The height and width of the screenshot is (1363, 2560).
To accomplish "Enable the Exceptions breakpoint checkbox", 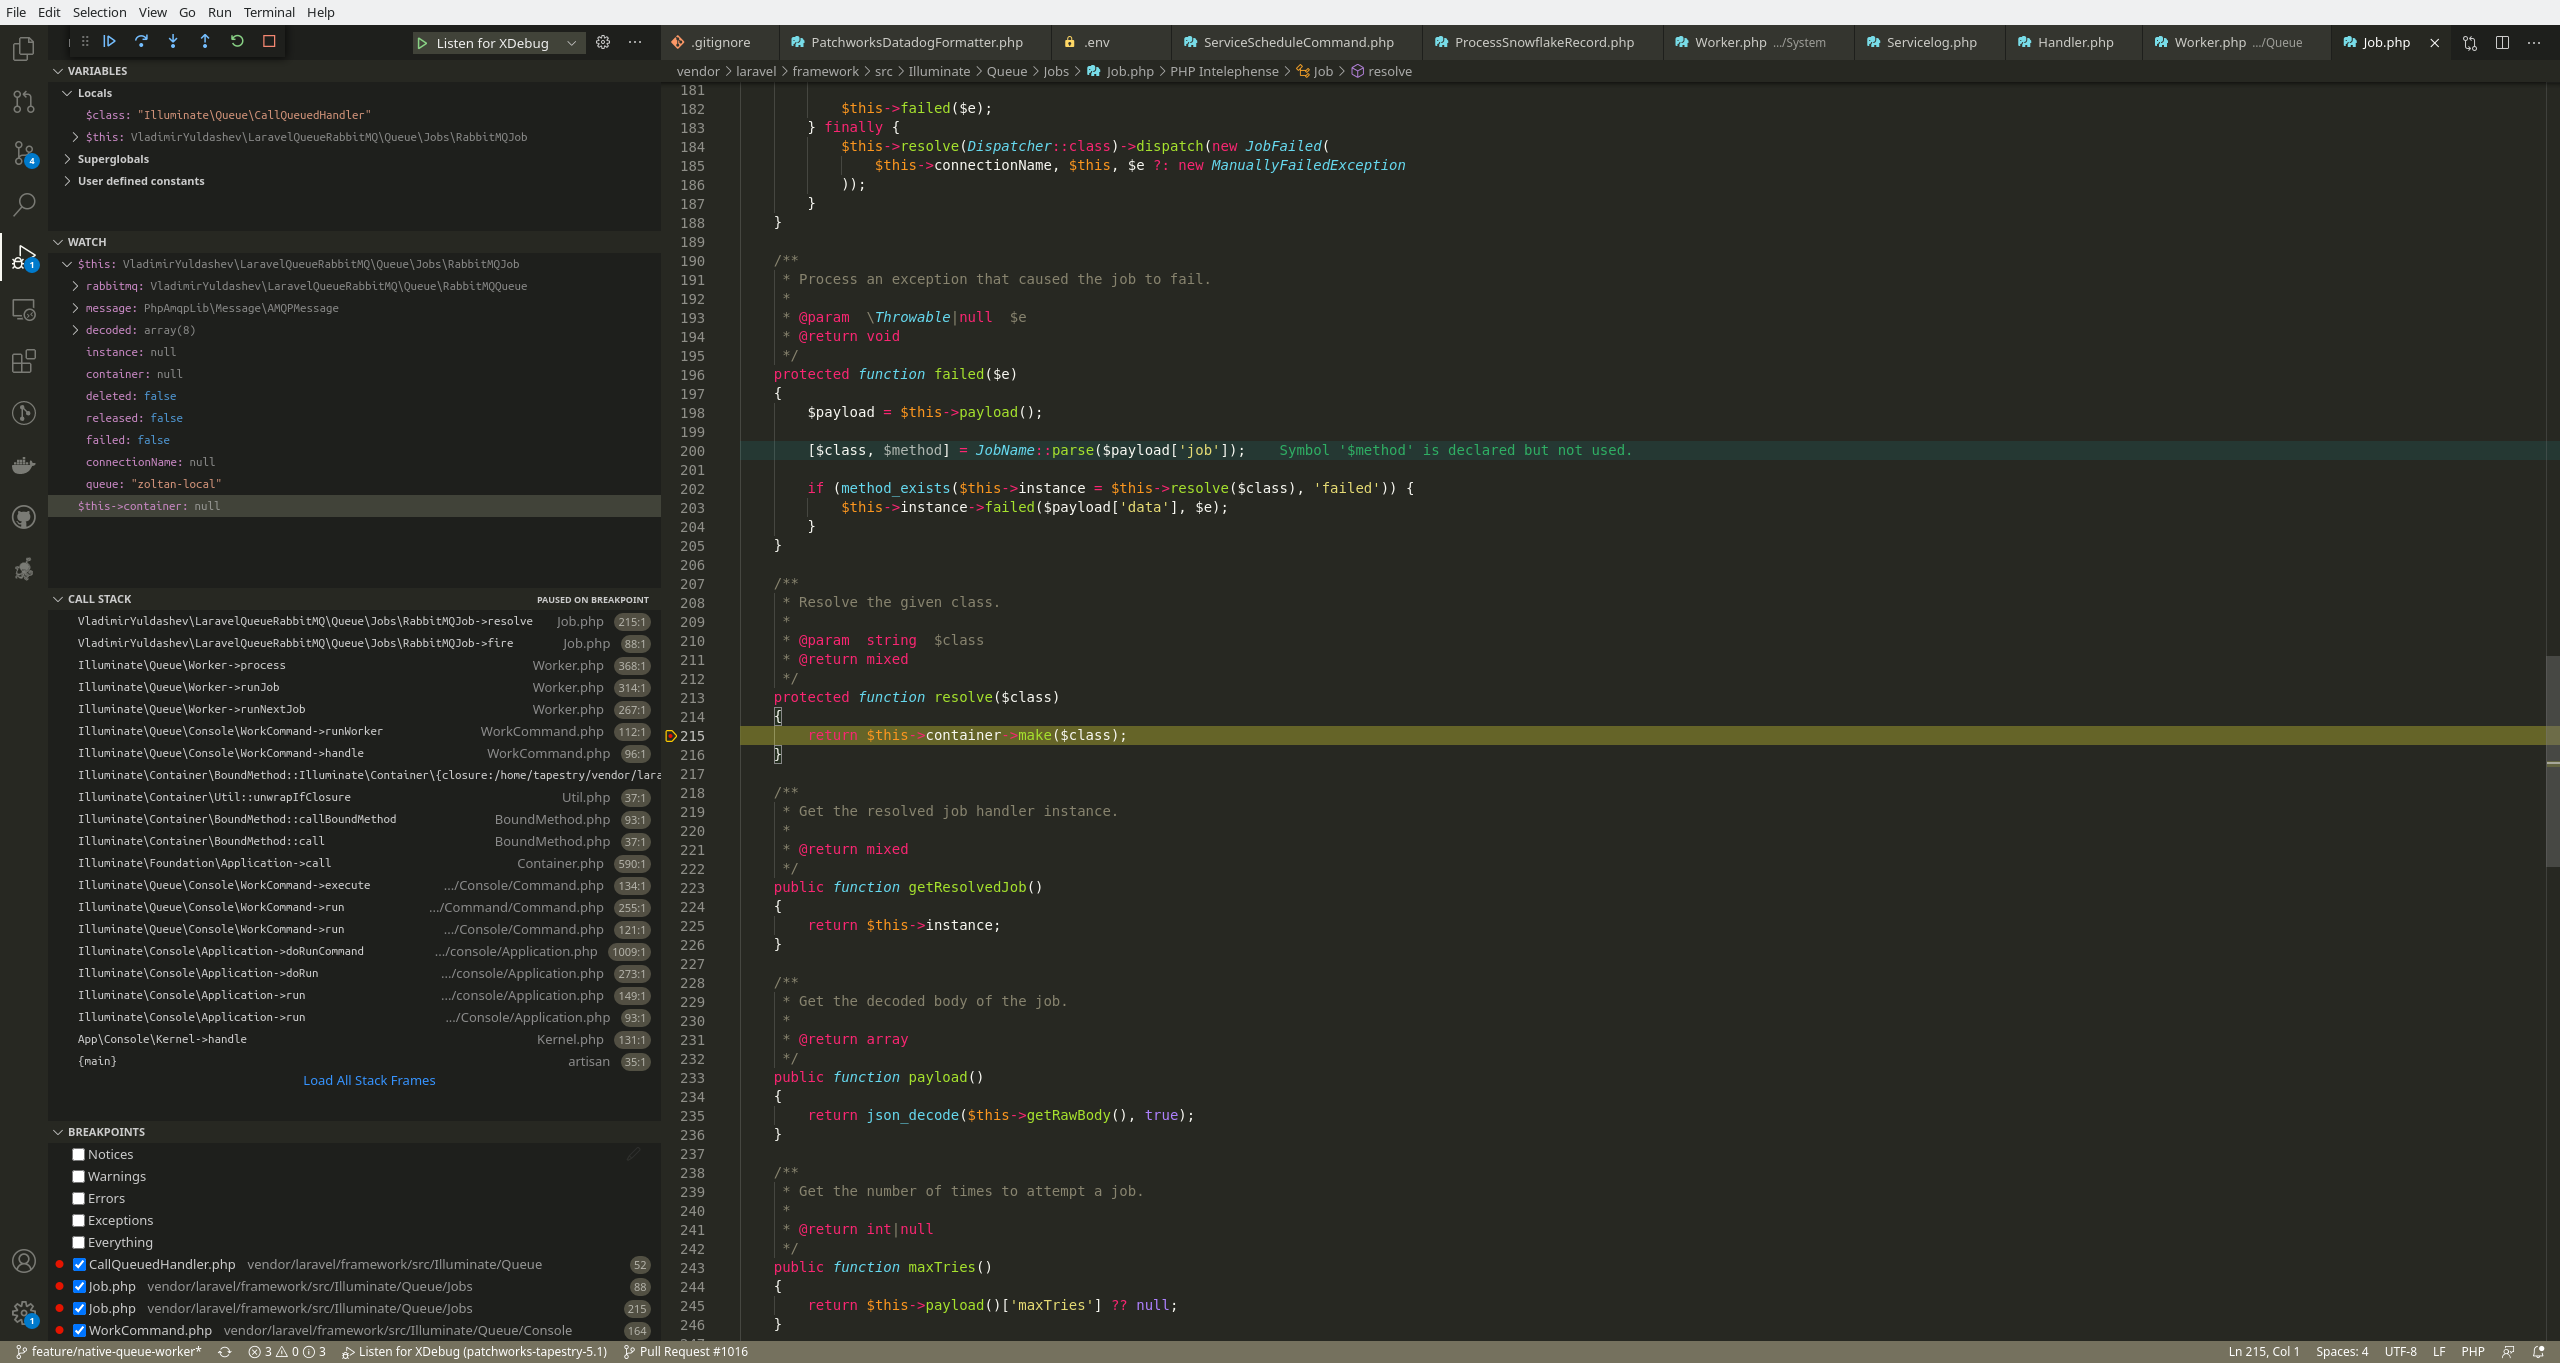I will coord(79,1220).
